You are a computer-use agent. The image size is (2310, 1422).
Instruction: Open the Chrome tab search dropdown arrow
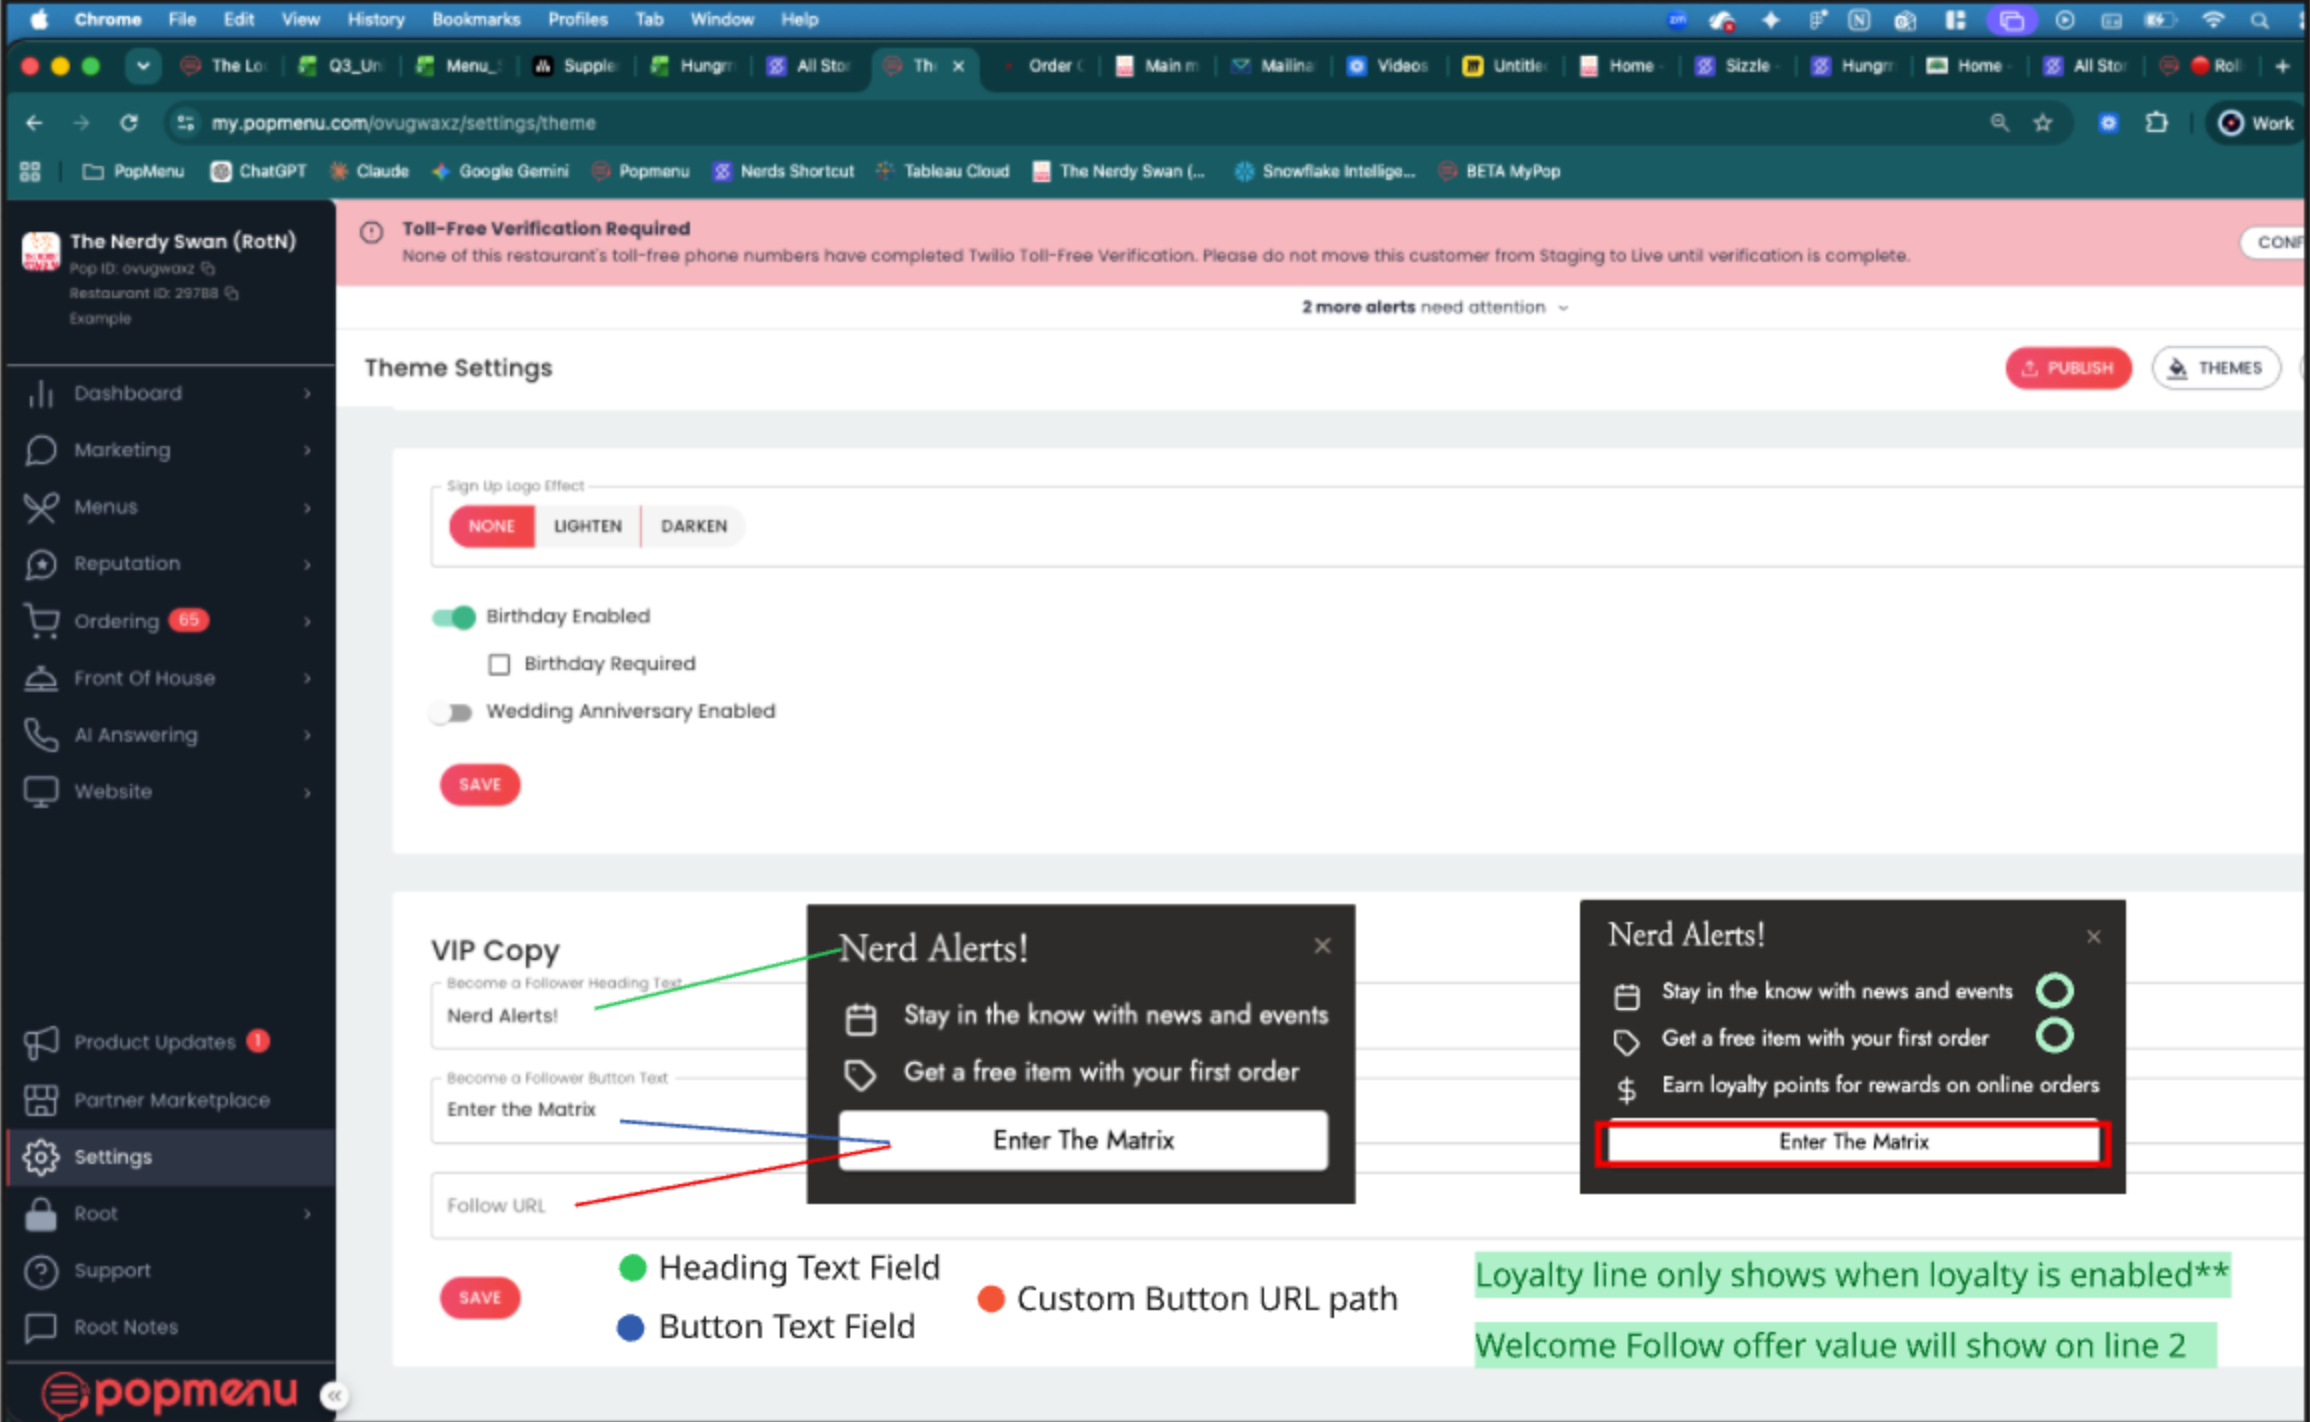point(143,66)
